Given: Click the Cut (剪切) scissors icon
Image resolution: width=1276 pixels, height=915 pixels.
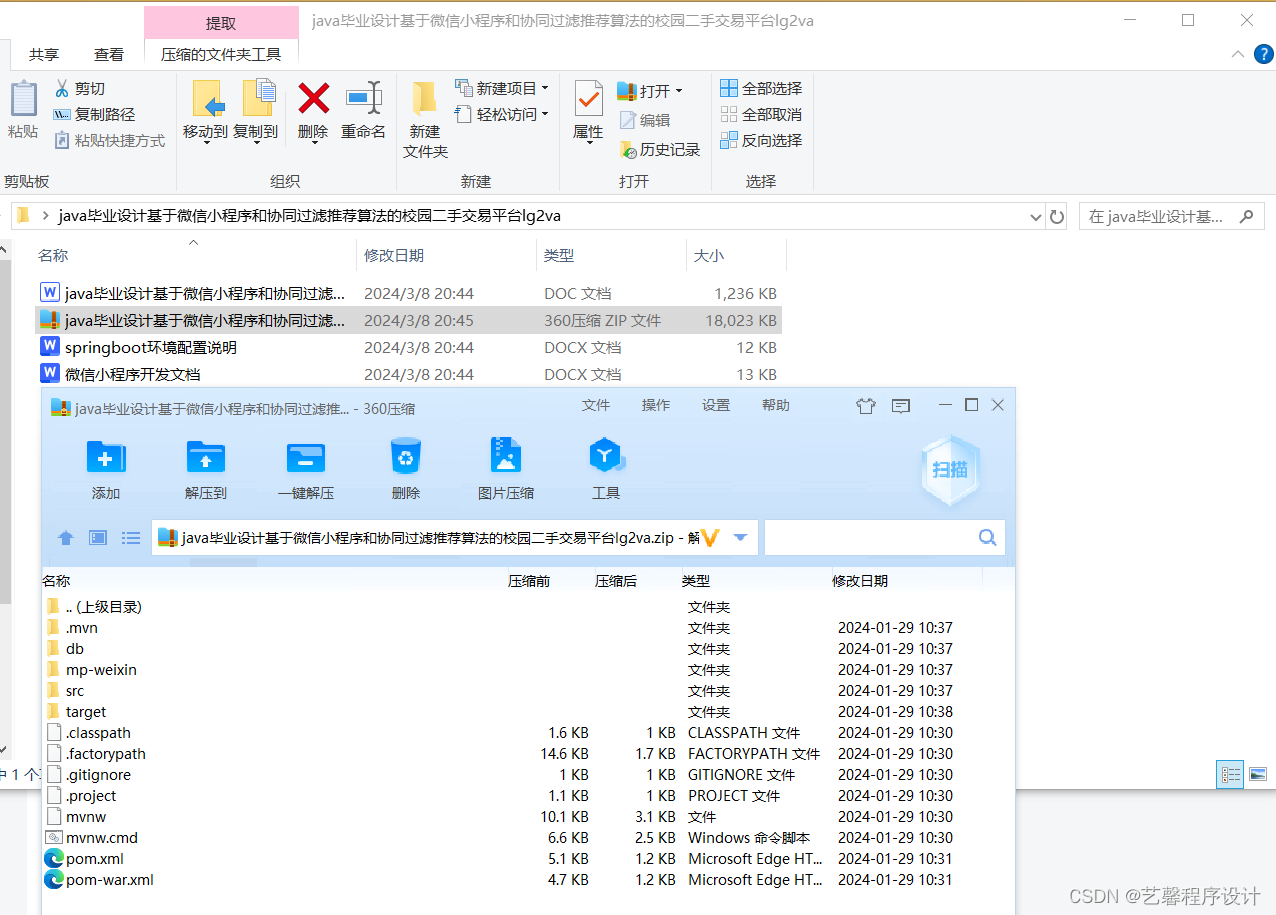Looking at the screenshot, I should (x=62, y=89).
